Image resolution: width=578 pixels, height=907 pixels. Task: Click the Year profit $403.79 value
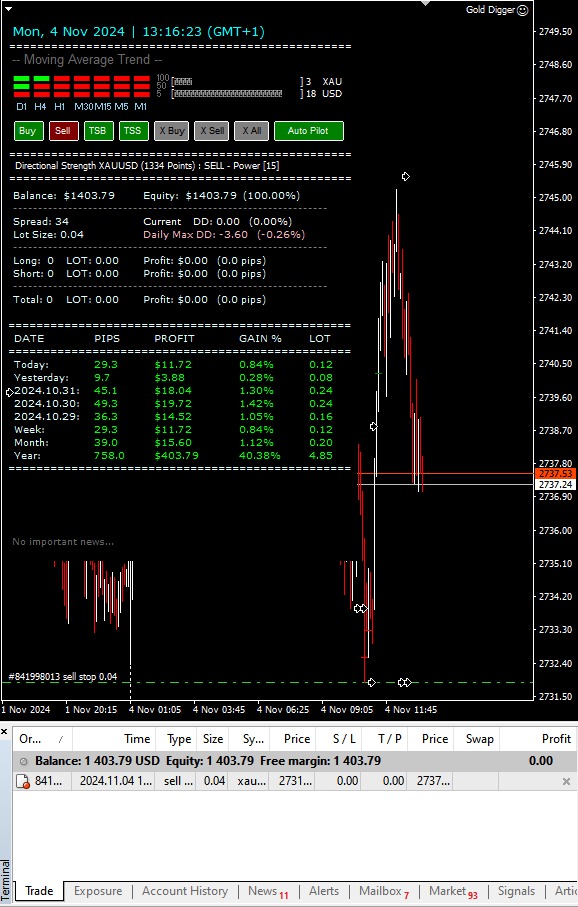coord(176,456)
